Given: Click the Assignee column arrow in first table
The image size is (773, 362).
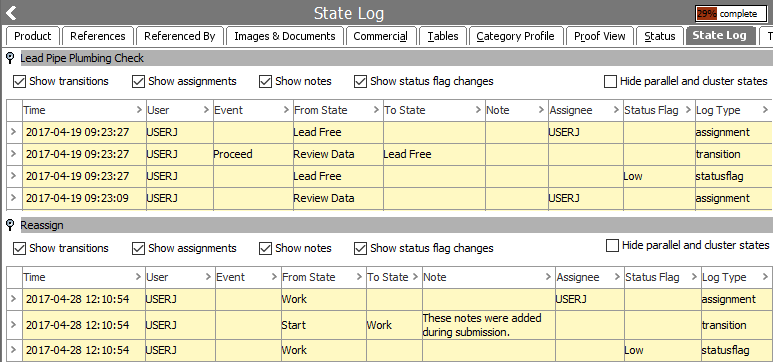Looking at the screenshot, I should point(616,110).
